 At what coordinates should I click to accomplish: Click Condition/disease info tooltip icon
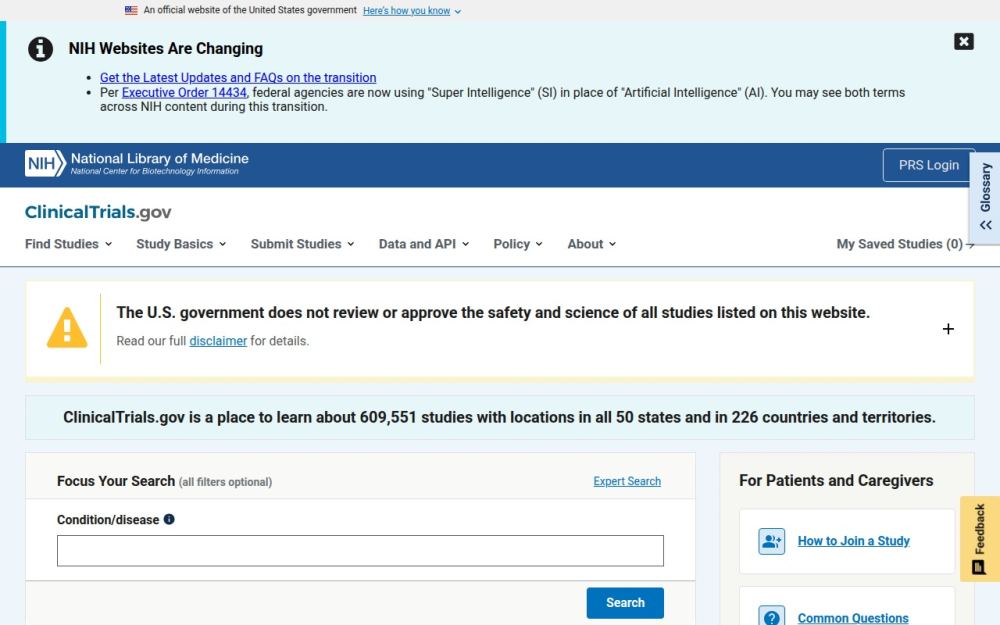pyautogui.click(x=169, y=519)
